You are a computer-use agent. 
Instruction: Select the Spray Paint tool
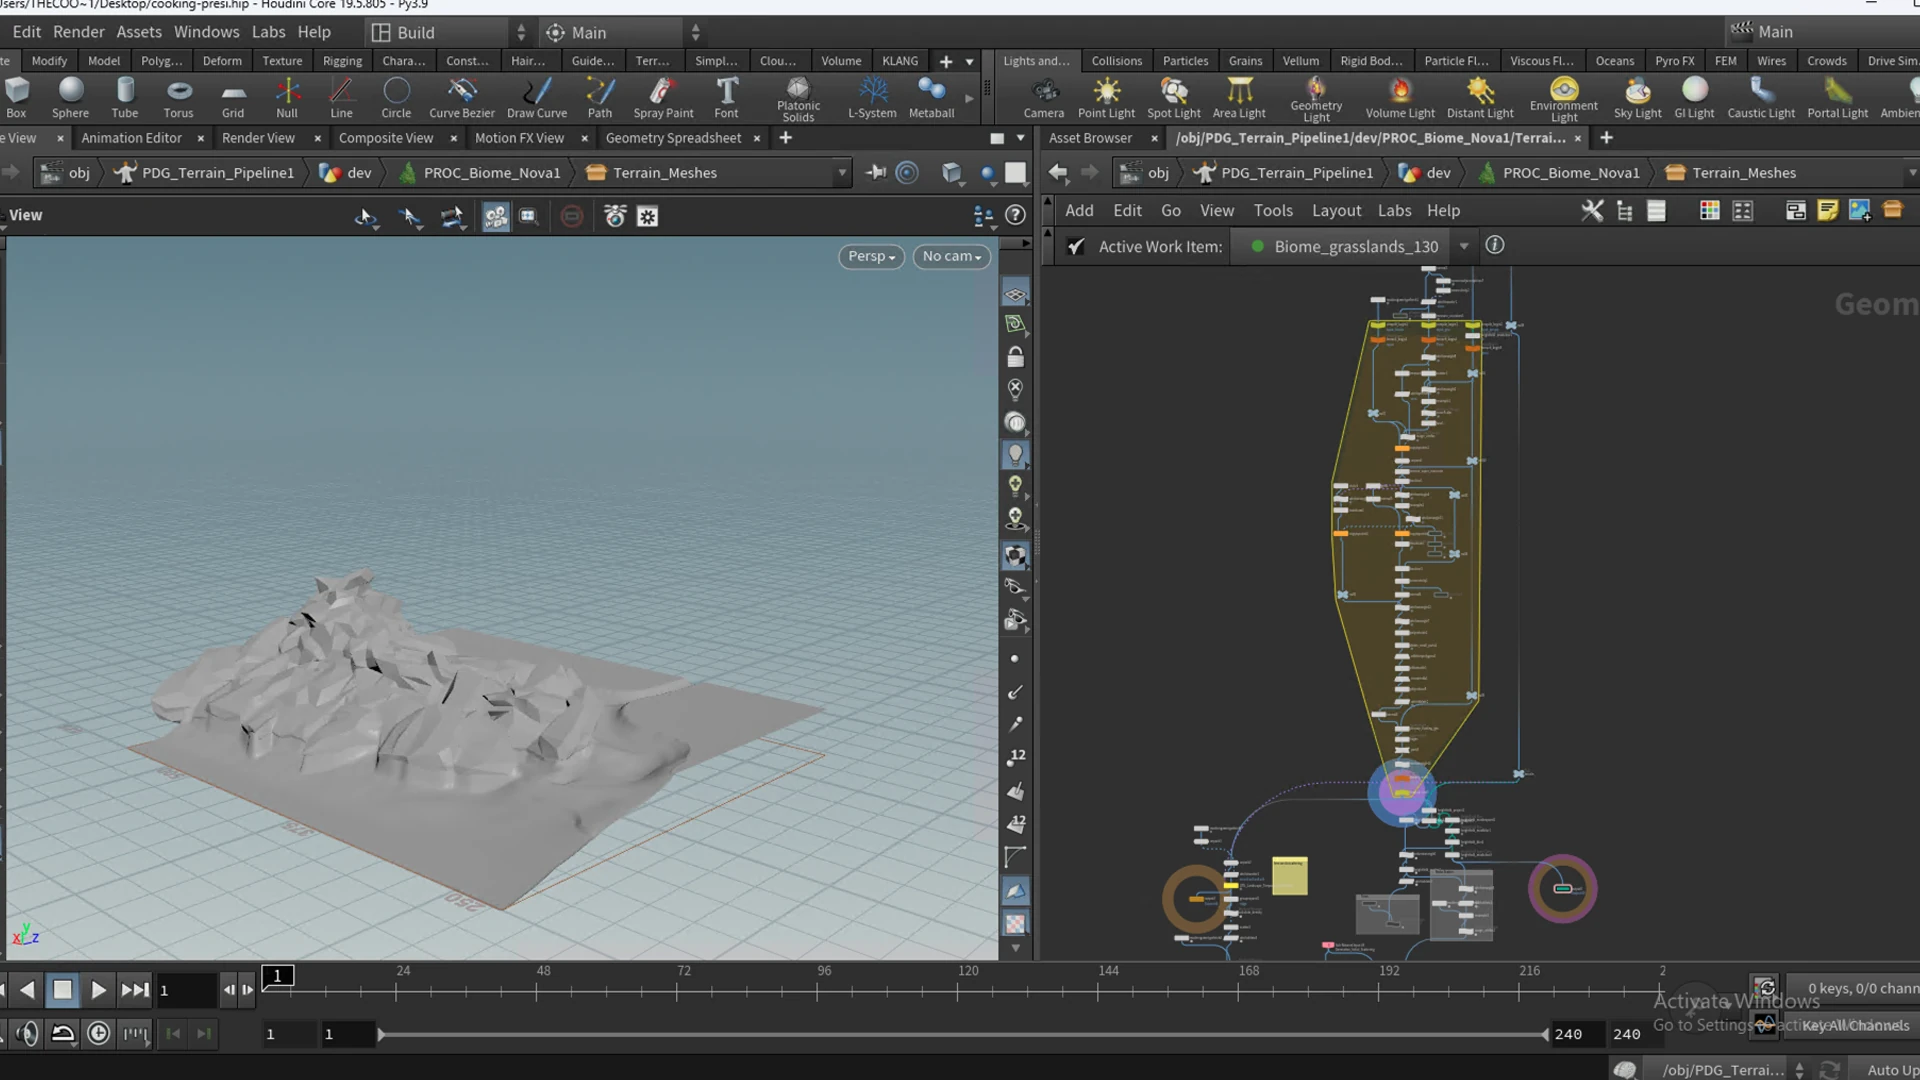coord(663,98)
